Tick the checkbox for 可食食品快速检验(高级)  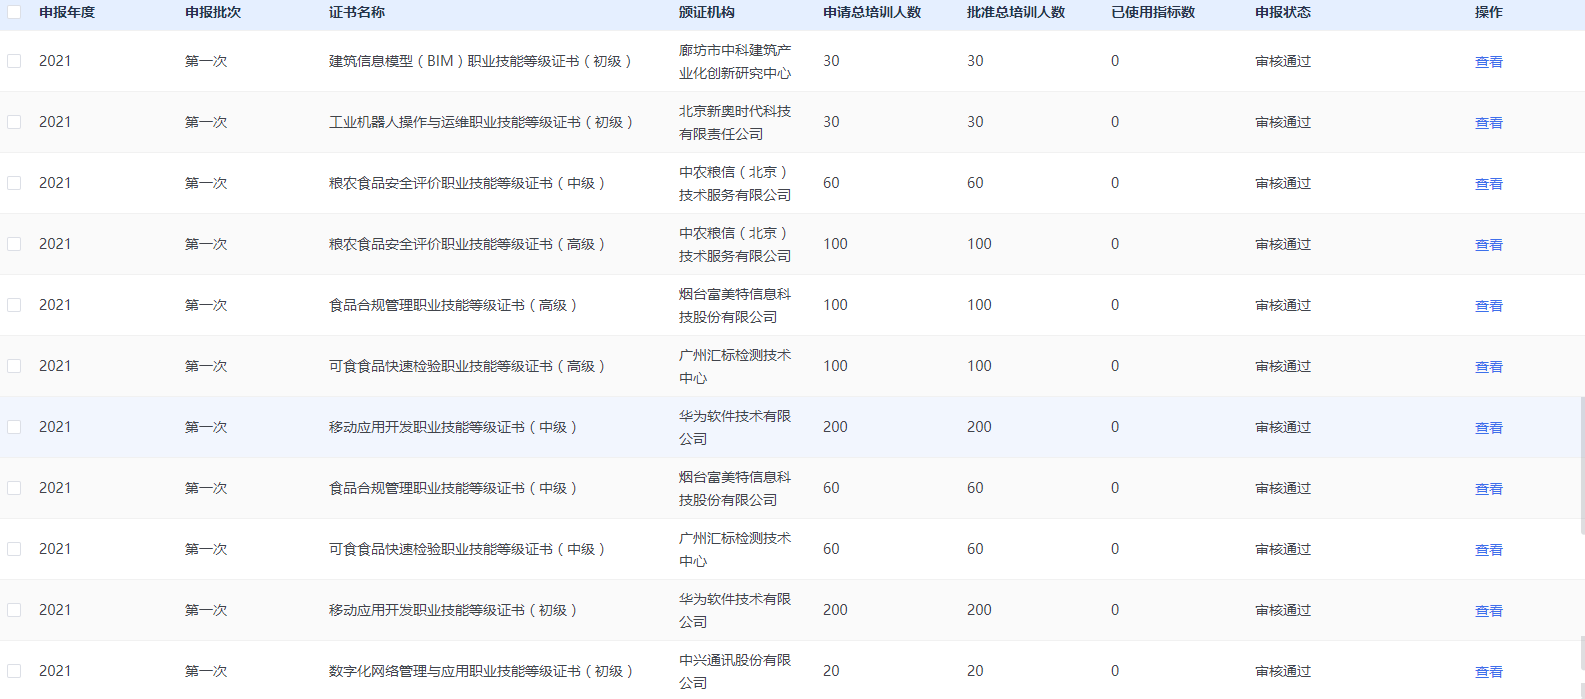click(14, 366)
